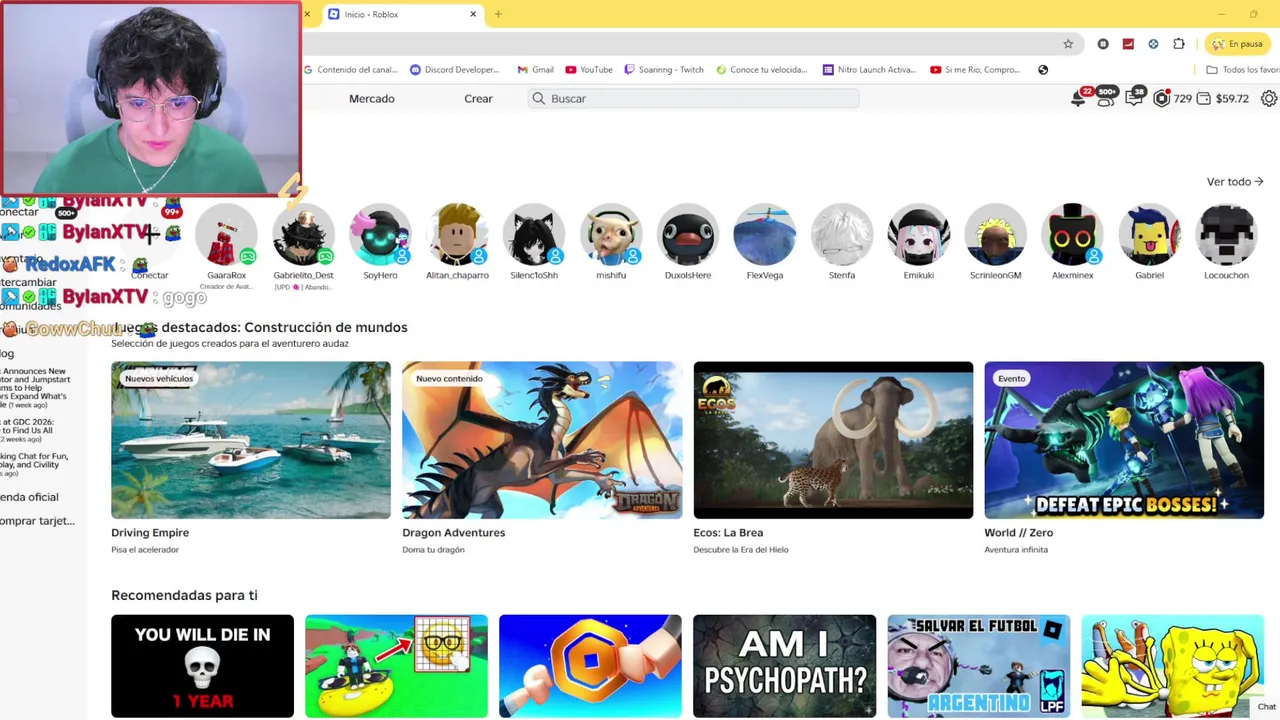Image resolution: width=1280 pixels, height=720 pixels.
Task: Click the globe bookmark icon
Action: tap(1043, 70)
